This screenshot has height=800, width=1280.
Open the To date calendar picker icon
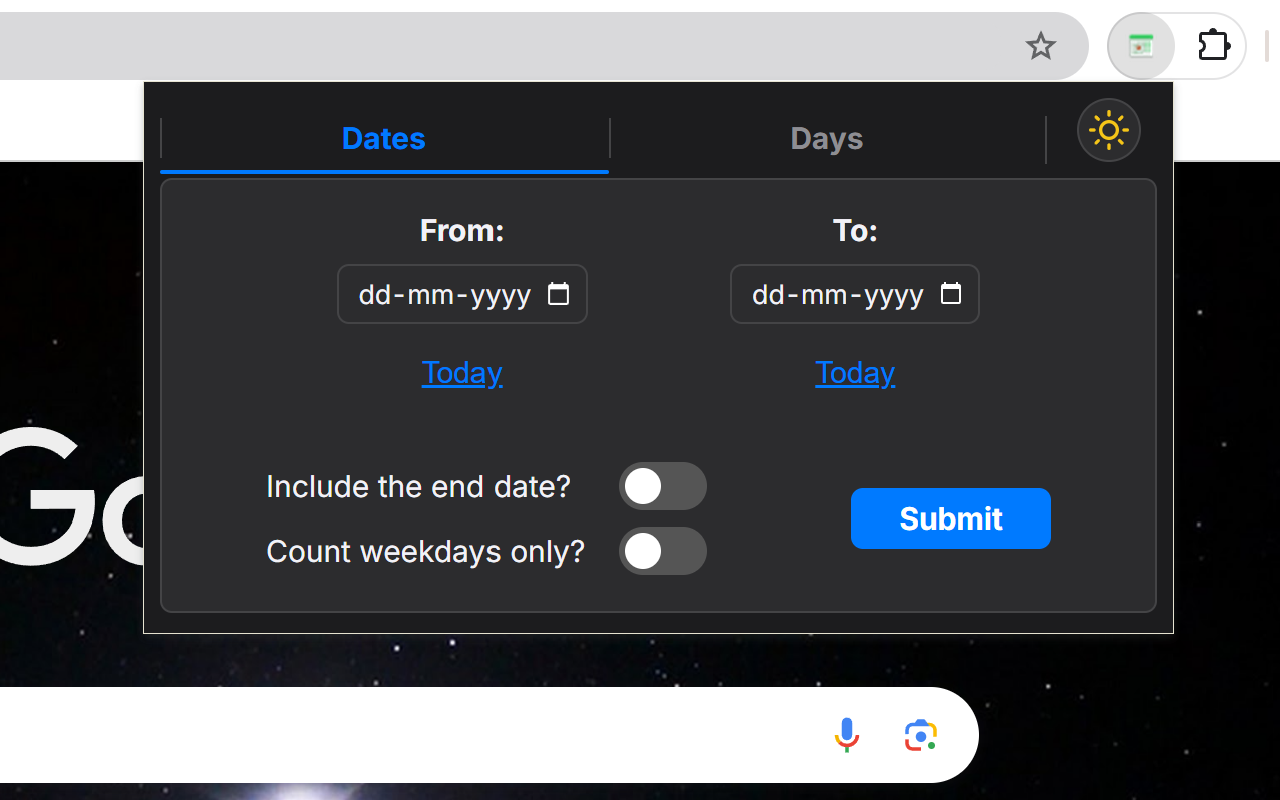(951, 293)
